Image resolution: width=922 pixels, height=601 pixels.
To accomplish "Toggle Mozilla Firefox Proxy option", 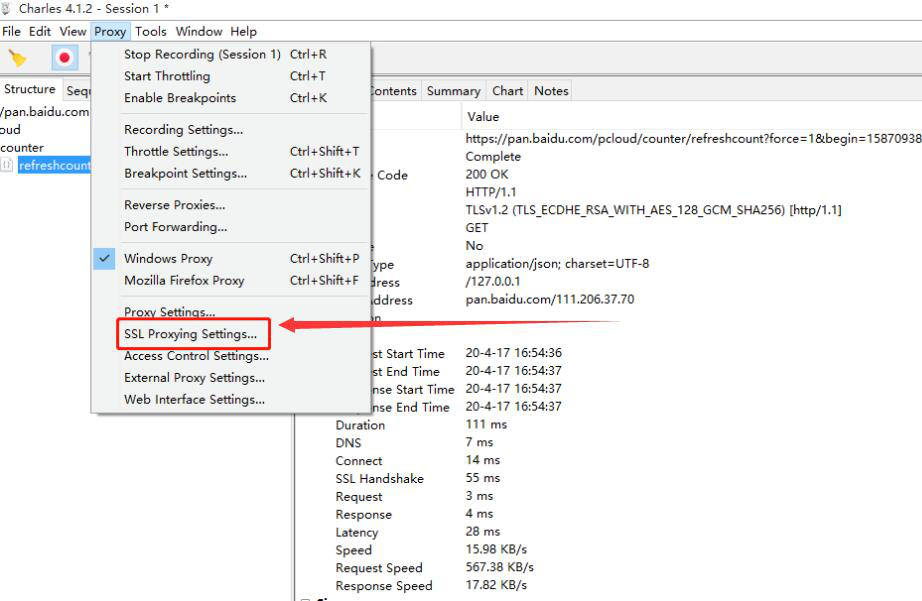I will point(230,281).
